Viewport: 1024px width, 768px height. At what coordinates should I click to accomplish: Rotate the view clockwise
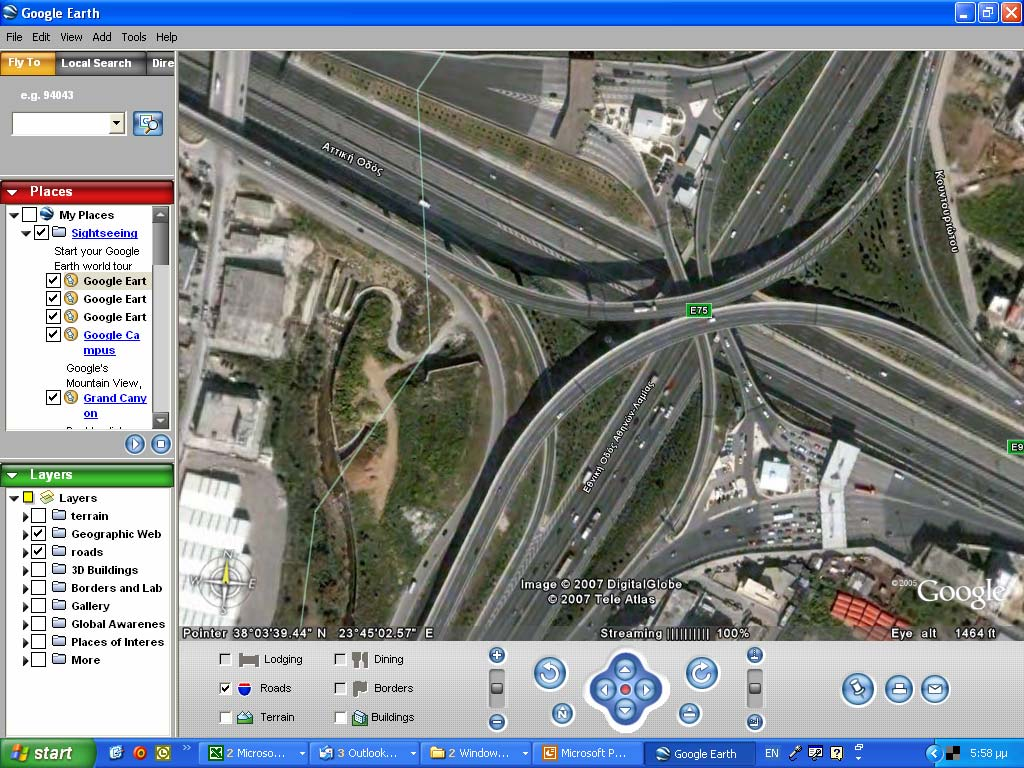pos(701,673)
